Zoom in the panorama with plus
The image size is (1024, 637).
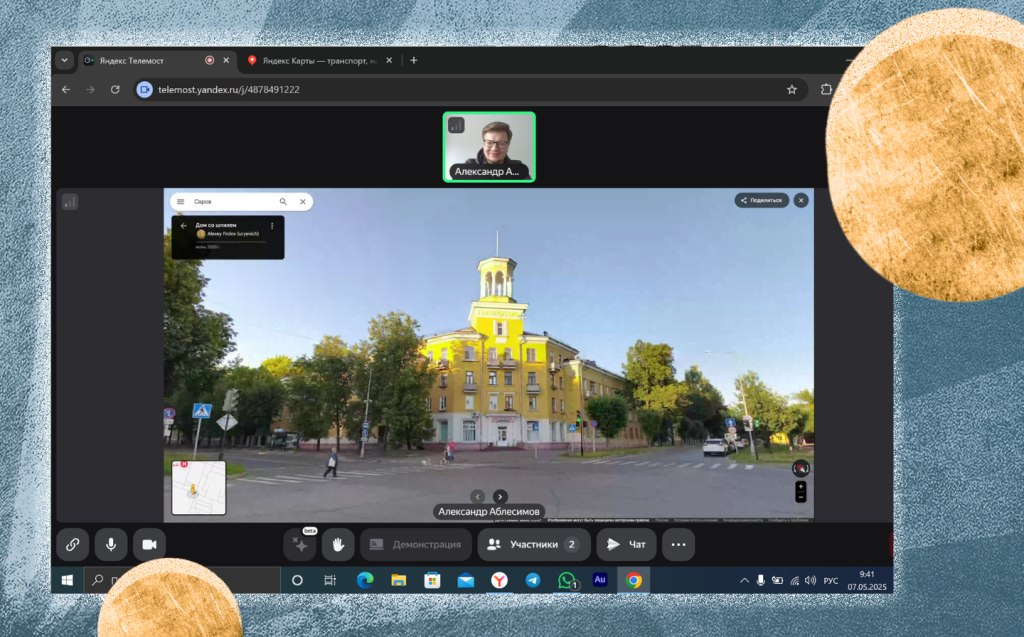point(801,487)
